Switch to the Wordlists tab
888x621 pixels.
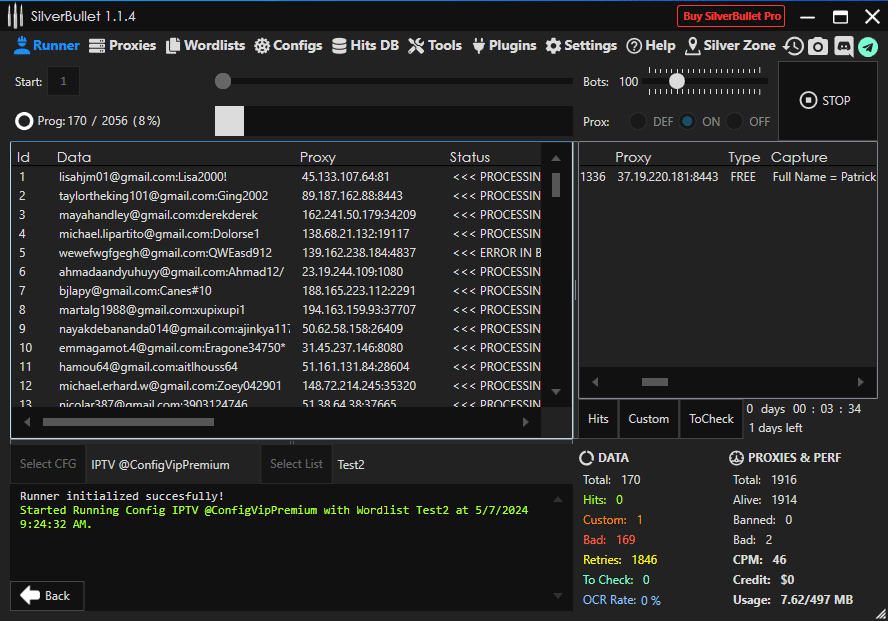pyautogui.click(x=206, y=45)
